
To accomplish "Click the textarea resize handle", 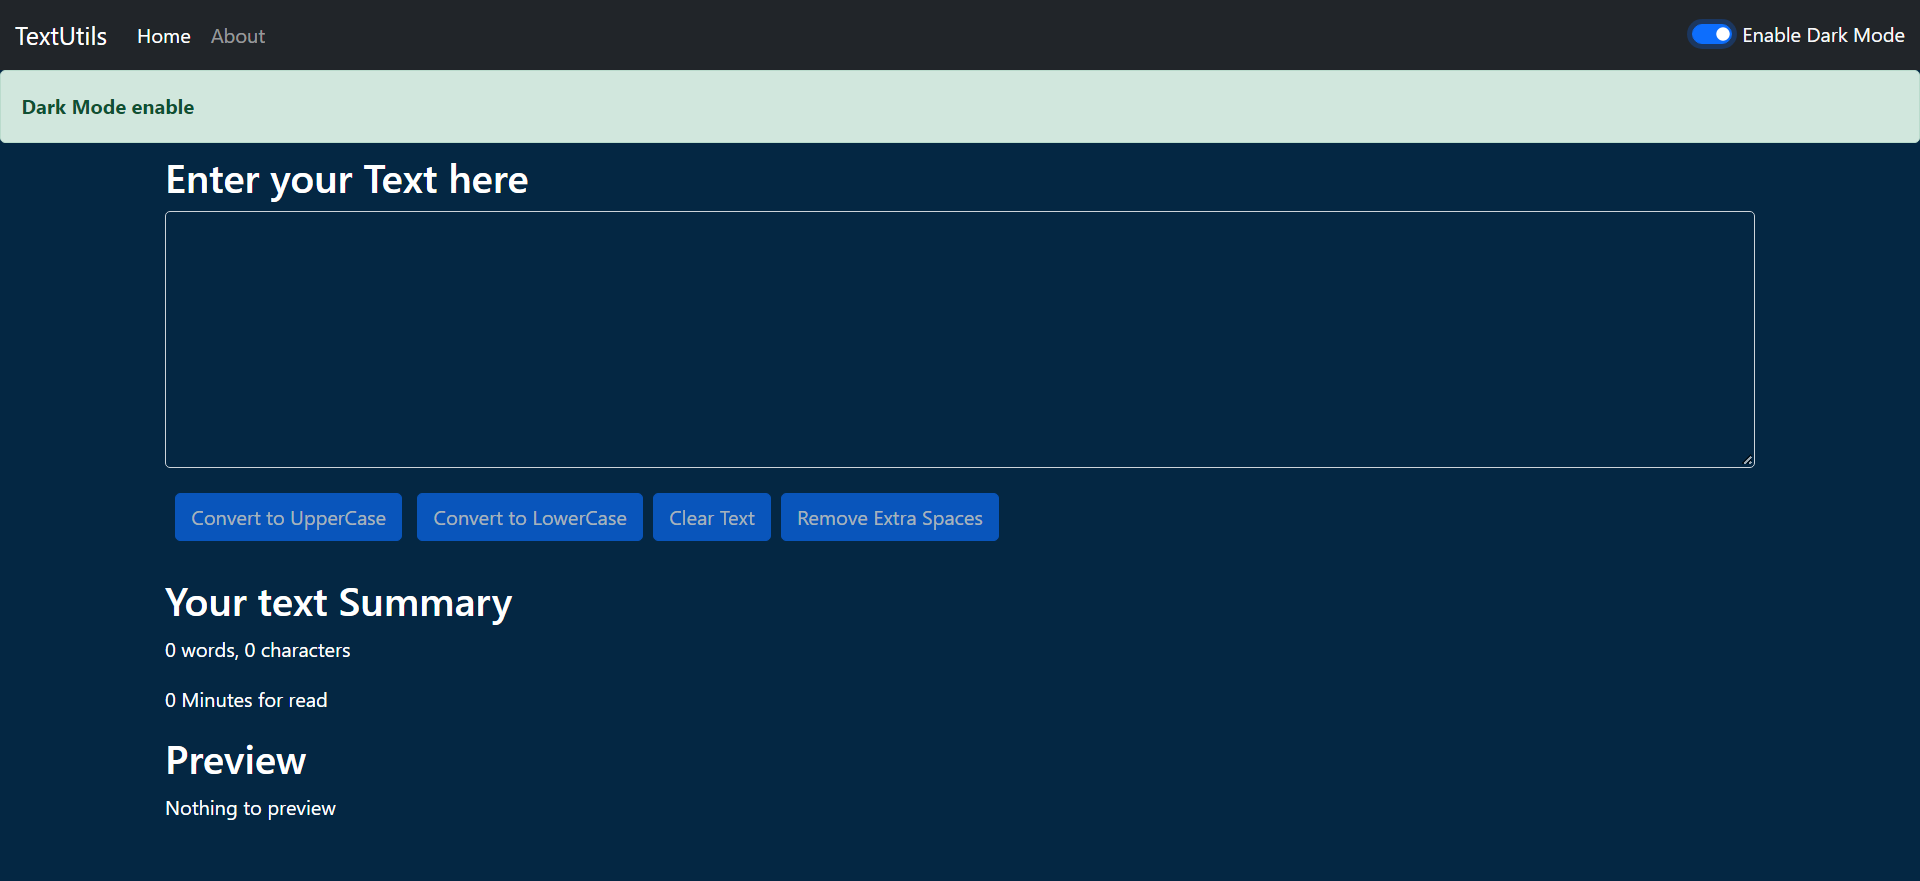I will (1747, 460).
